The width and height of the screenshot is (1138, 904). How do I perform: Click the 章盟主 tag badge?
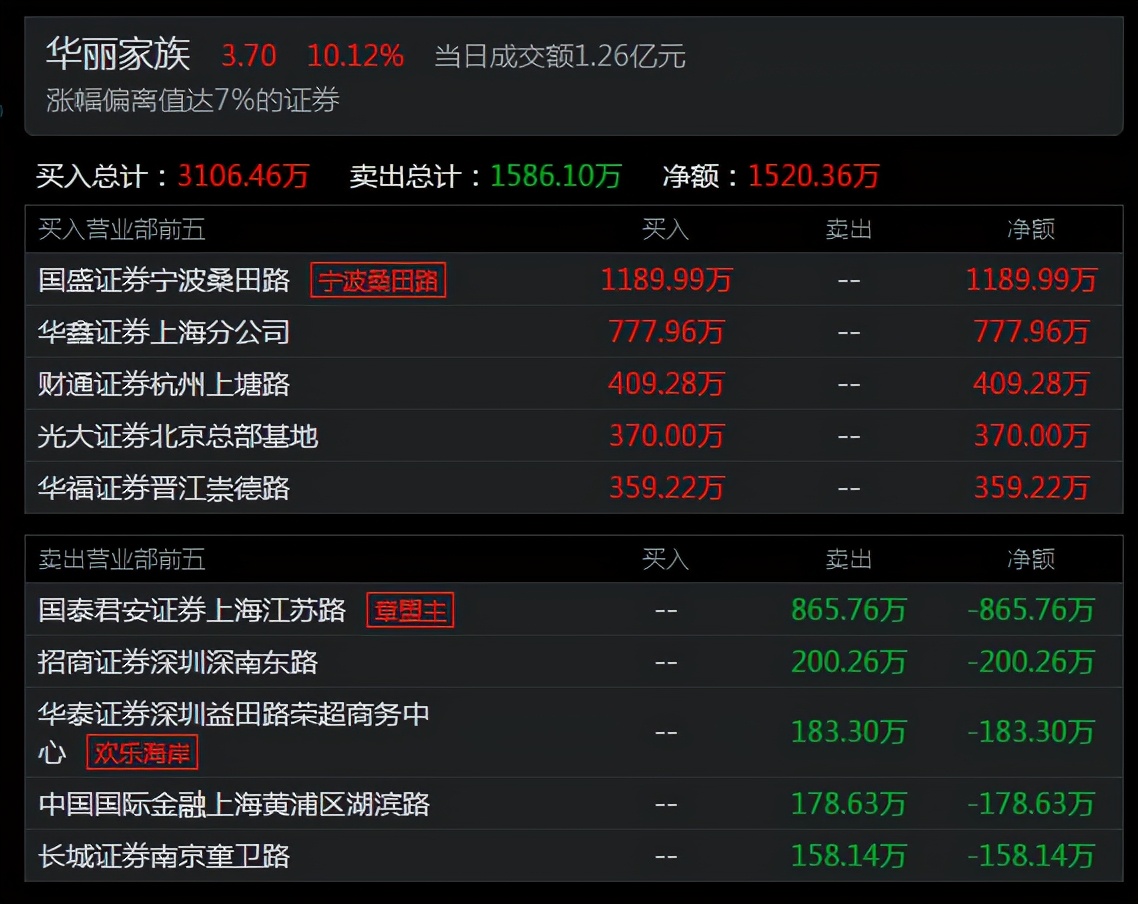[410, 610]
